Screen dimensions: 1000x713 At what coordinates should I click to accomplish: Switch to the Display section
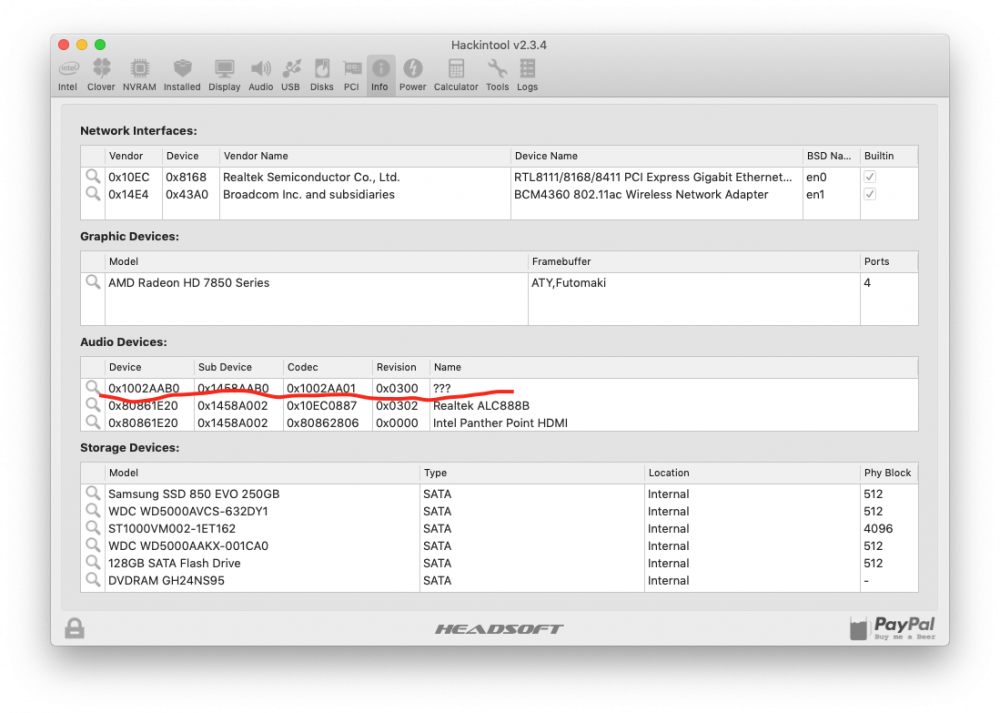coord(224,75)
